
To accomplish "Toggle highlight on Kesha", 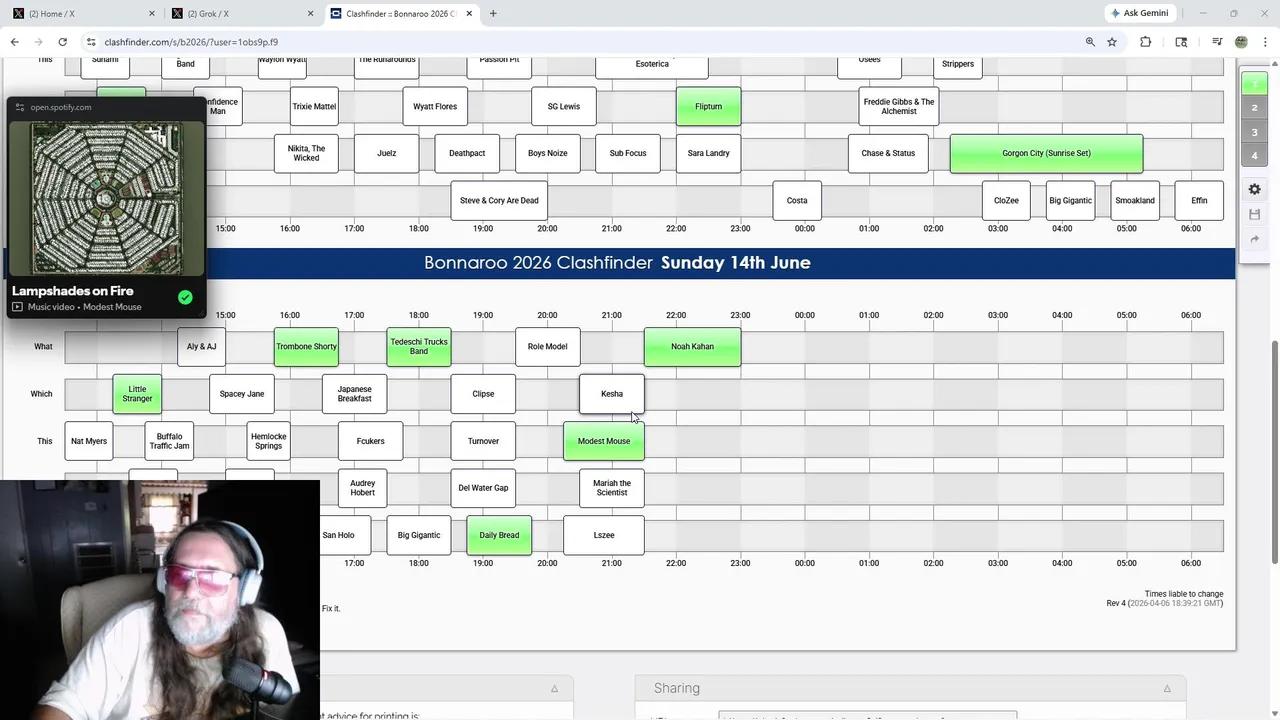I will click(612, 394).
